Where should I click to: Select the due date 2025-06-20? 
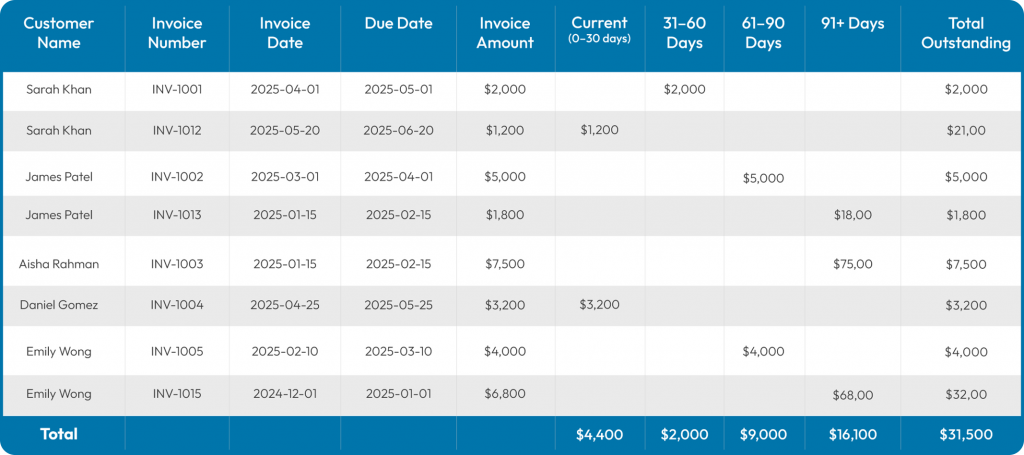click(398, 130)
